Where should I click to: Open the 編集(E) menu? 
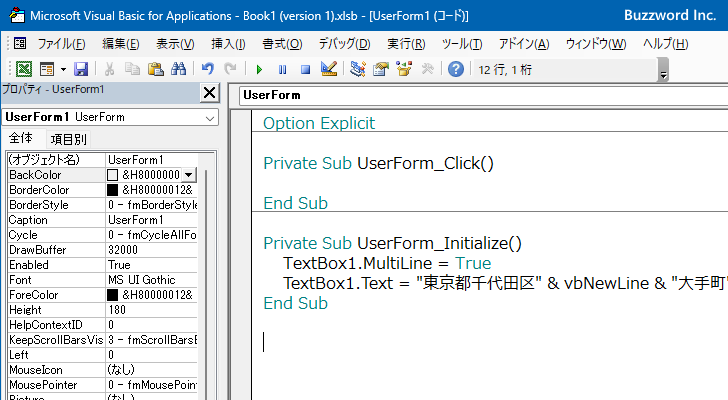point(121,44)
